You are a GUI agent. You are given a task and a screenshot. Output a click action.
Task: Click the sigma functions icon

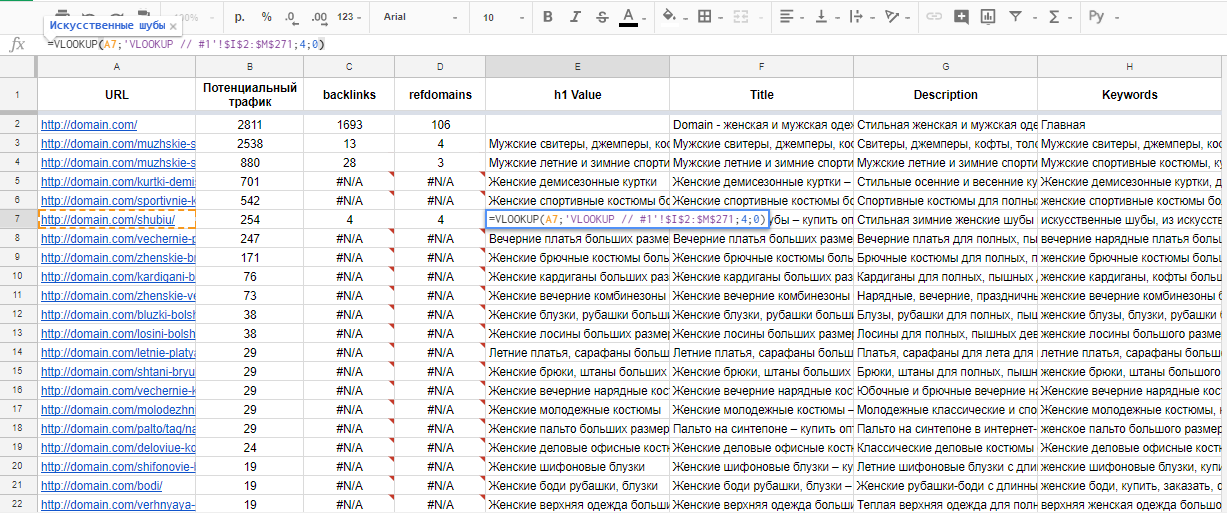coord(1053,17)
